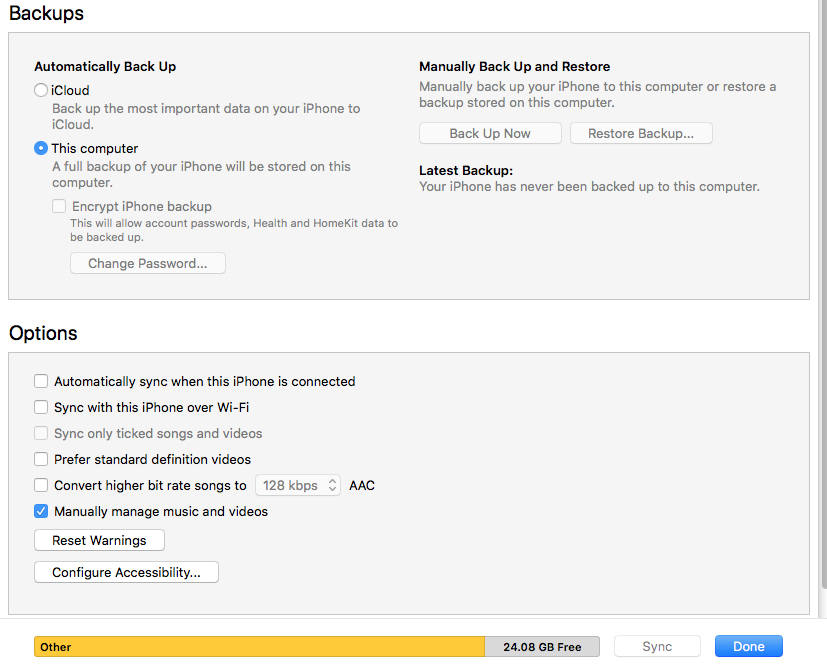Choose the This computer backup option

(41, 148)
